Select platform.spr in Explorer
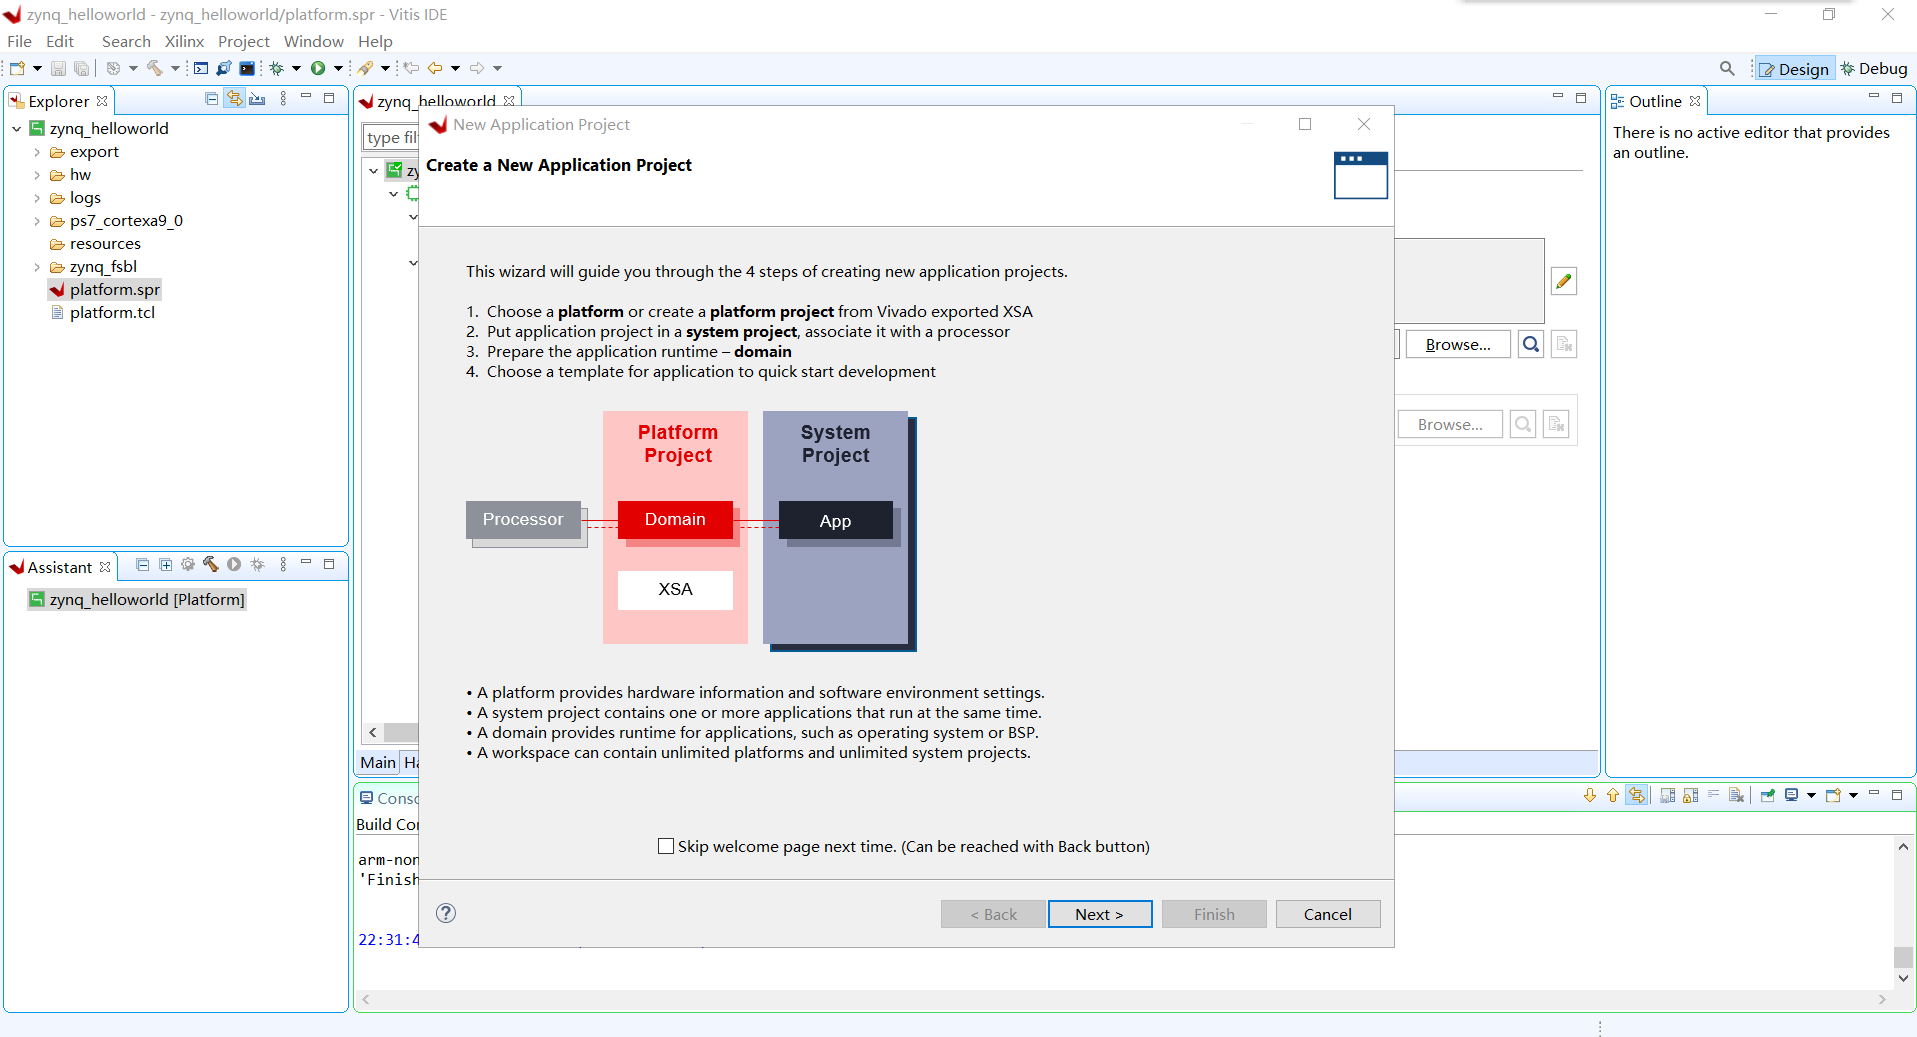Image resolution: width=1917 pixels, height=1037 pixels. click(x=104, y=290)
